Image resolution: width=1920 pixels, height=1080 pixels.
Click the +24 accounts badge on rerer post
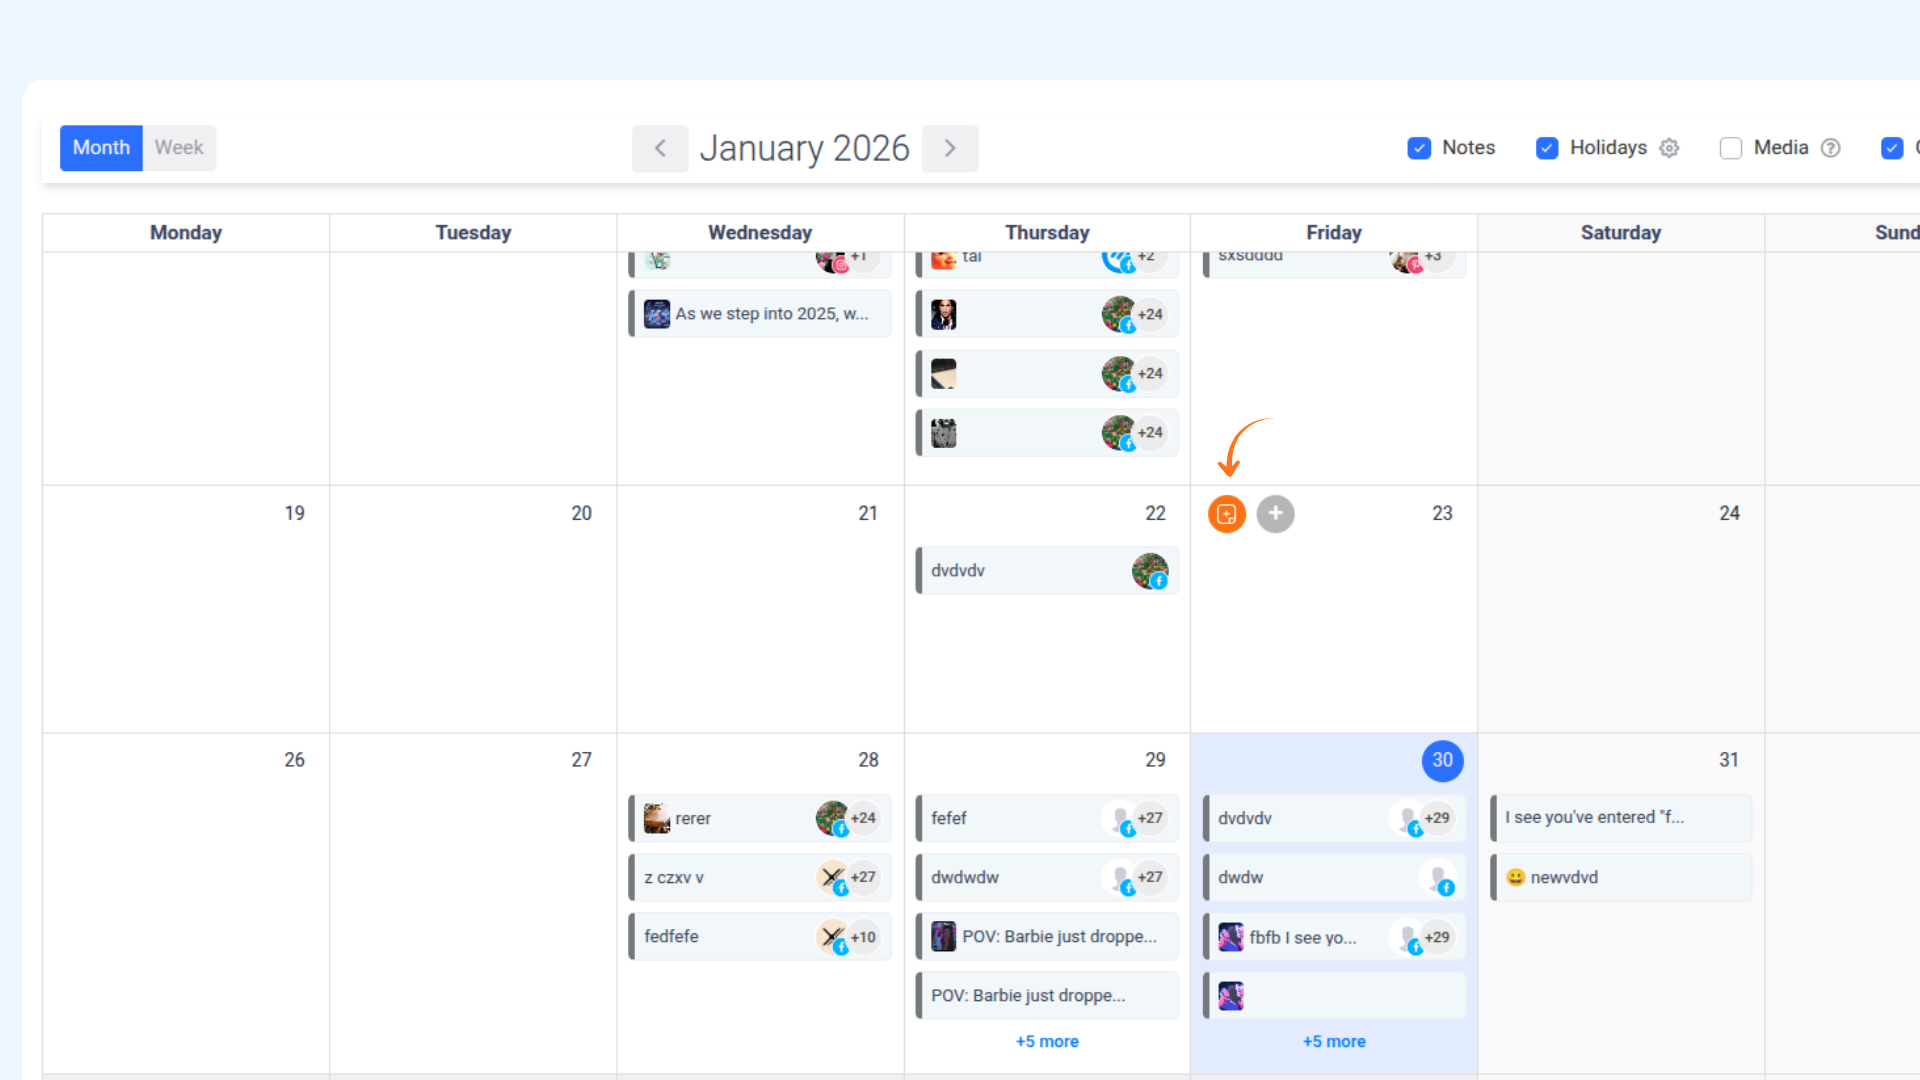(x=863, y=818)
